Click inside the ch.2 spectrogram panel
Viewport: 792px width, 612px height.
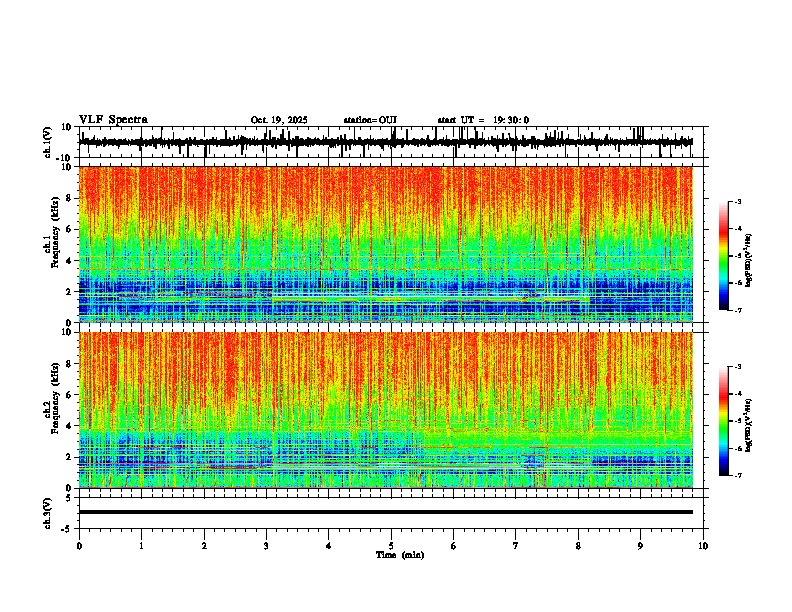(x=385, y=410)
